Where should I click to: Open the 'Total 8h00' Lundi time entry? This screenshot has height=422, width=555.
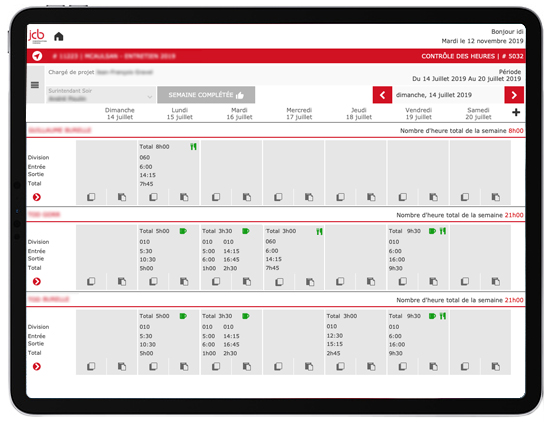154,147
